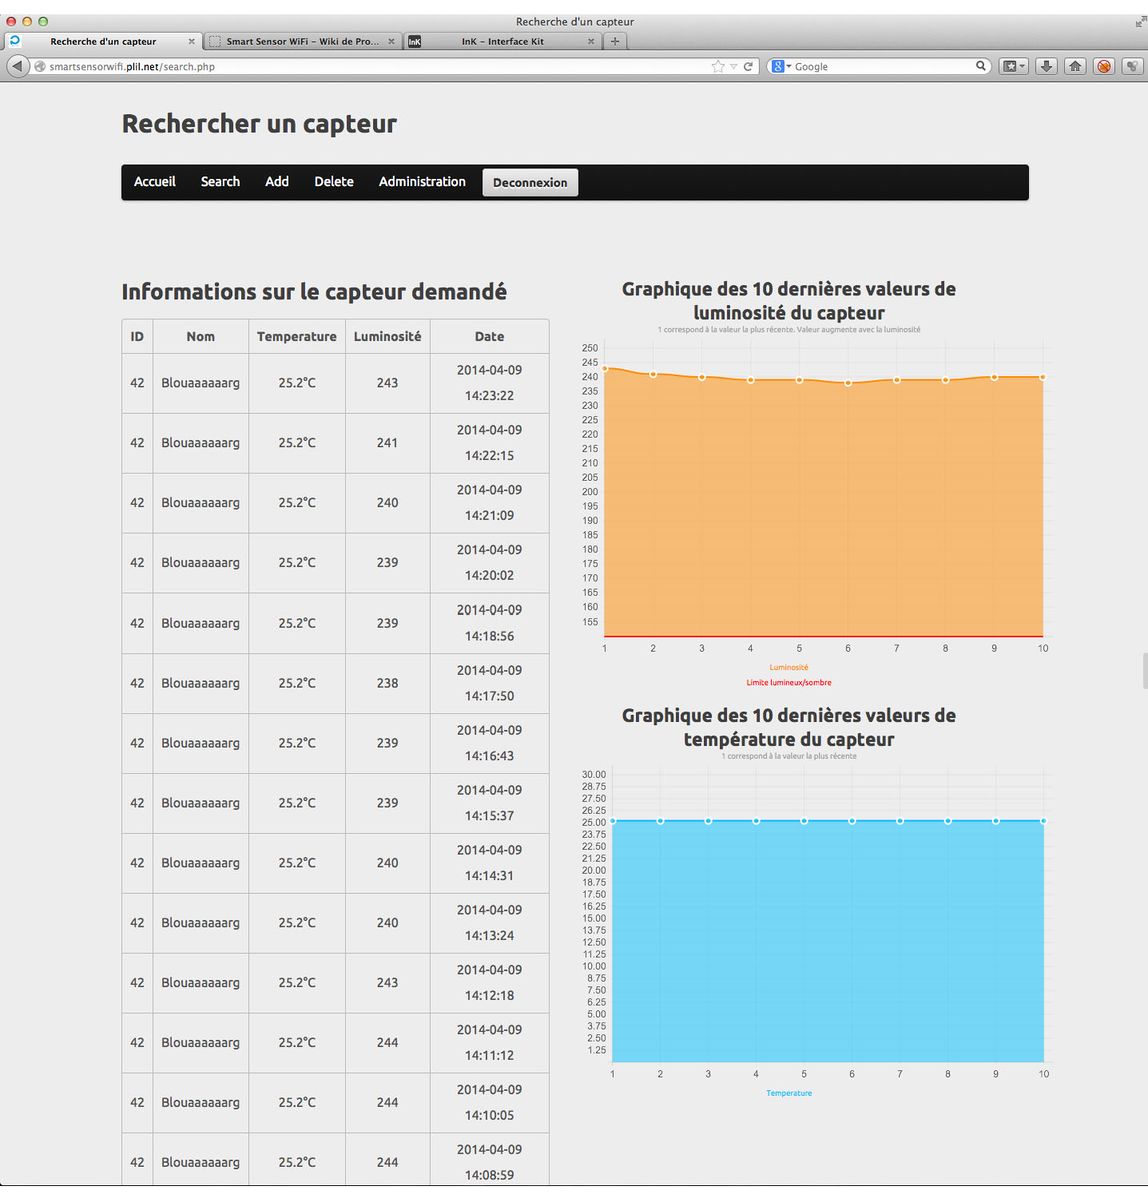Open the Administration menu item
1148x1198 pixels.
(422, 182)
